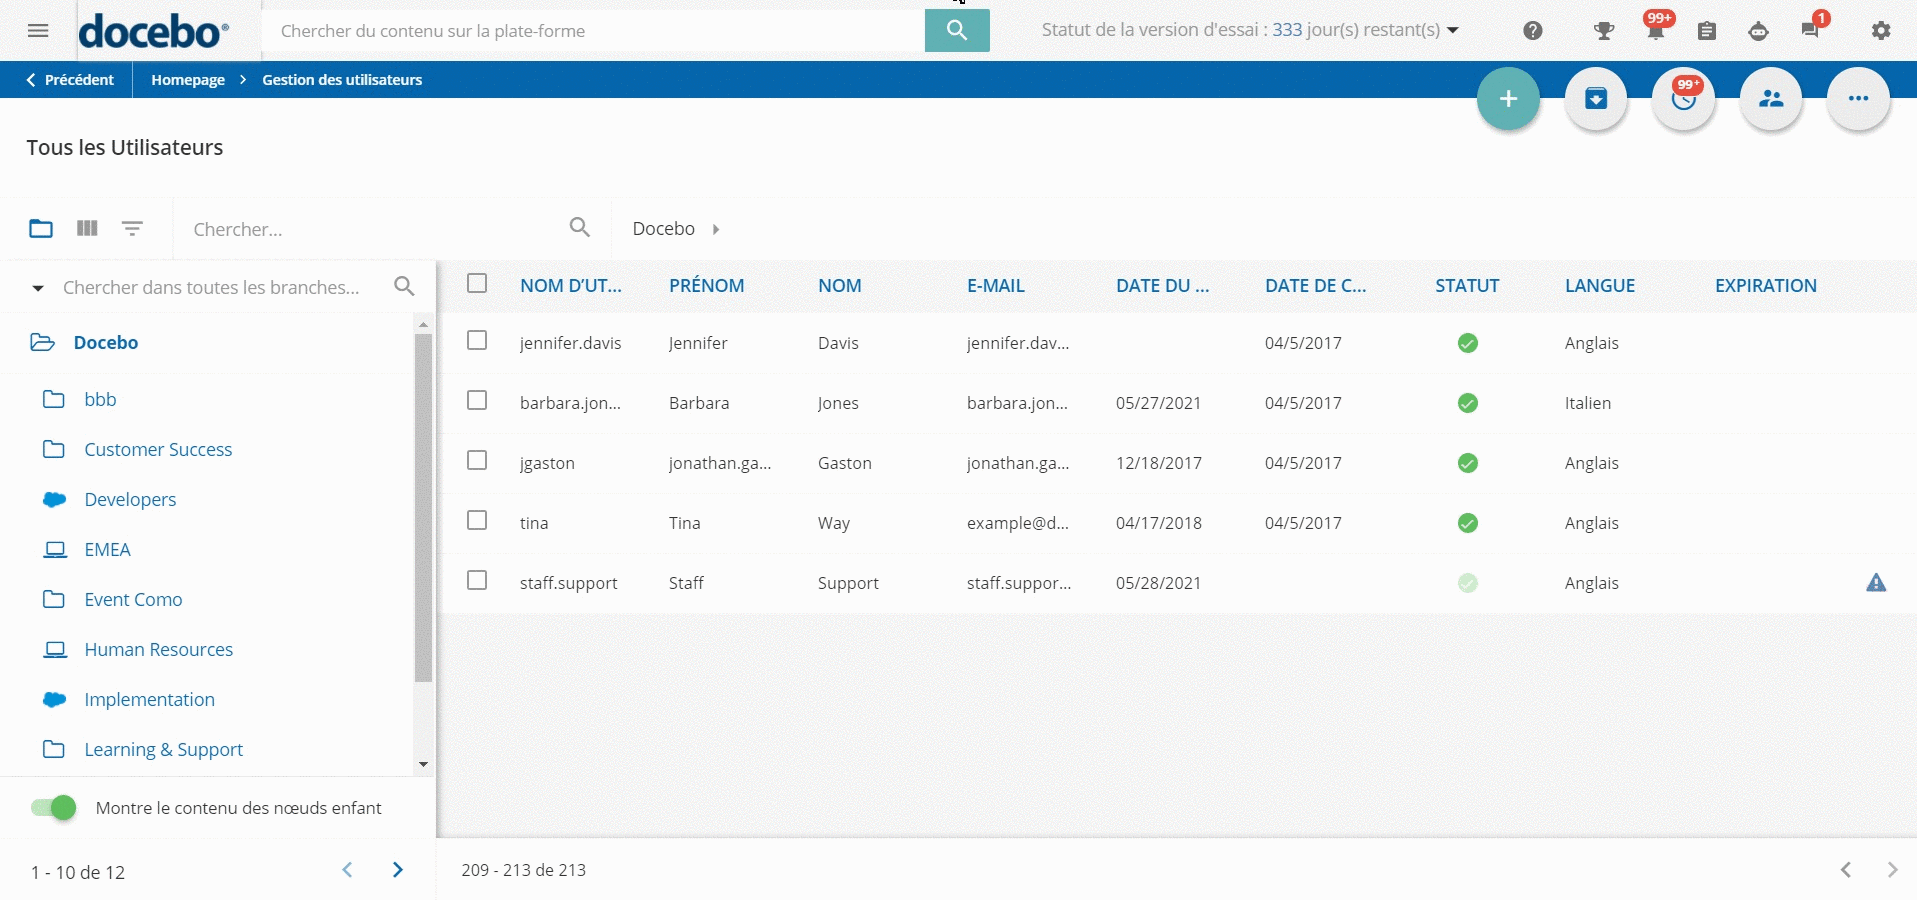The height and width of the screenshot is (900, 1917).
Task: Click the green status check for tina
Action: coord(1467,523)
